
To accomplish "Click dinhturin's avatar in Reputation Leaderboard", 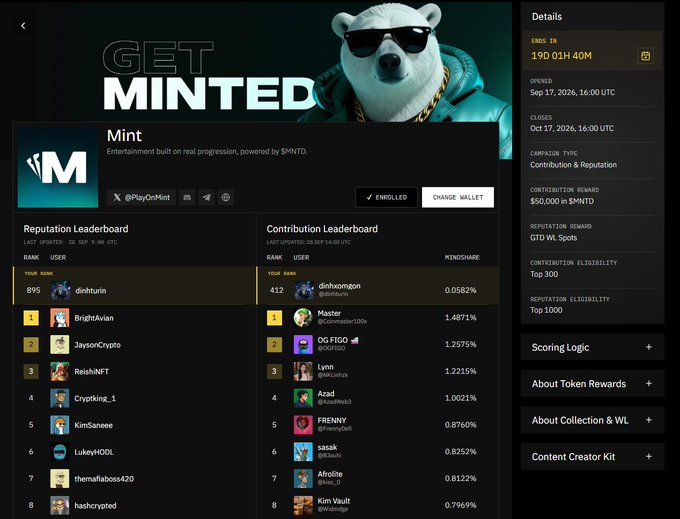I will click(x=61, y=291).
